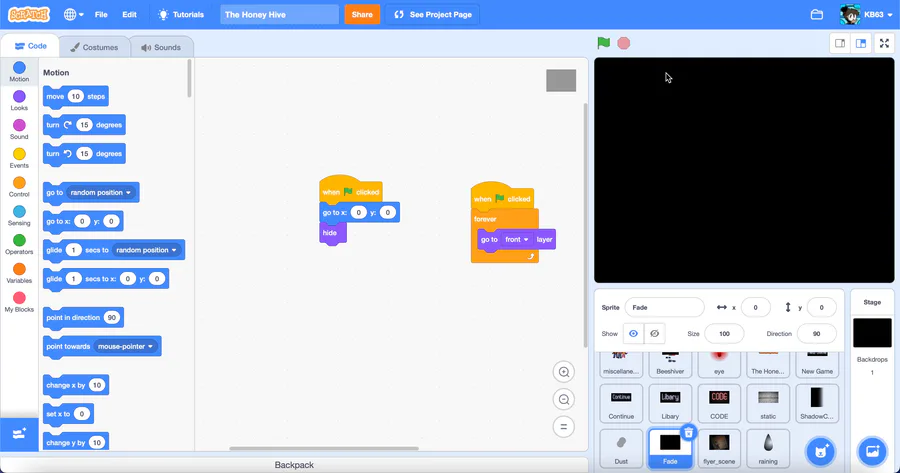Click the orange Share button
This screenshot has width=900, height=473.
pyautogui.click(x=362, y=14)
